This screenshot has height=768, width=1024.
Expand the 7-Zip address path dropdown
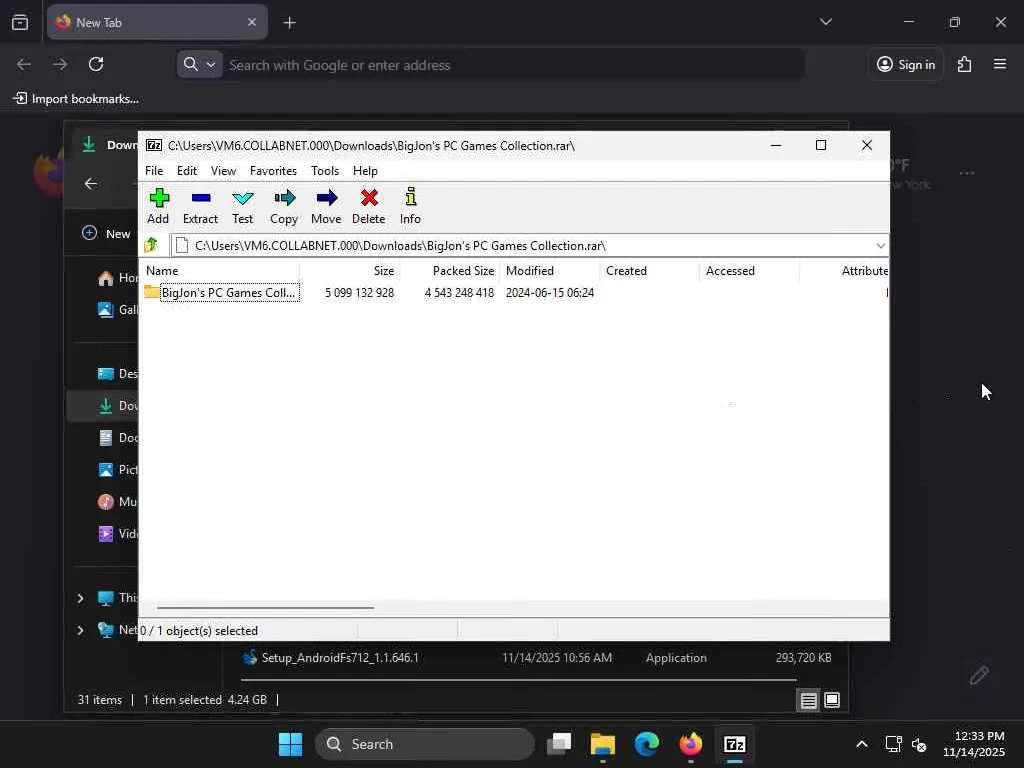880,246
